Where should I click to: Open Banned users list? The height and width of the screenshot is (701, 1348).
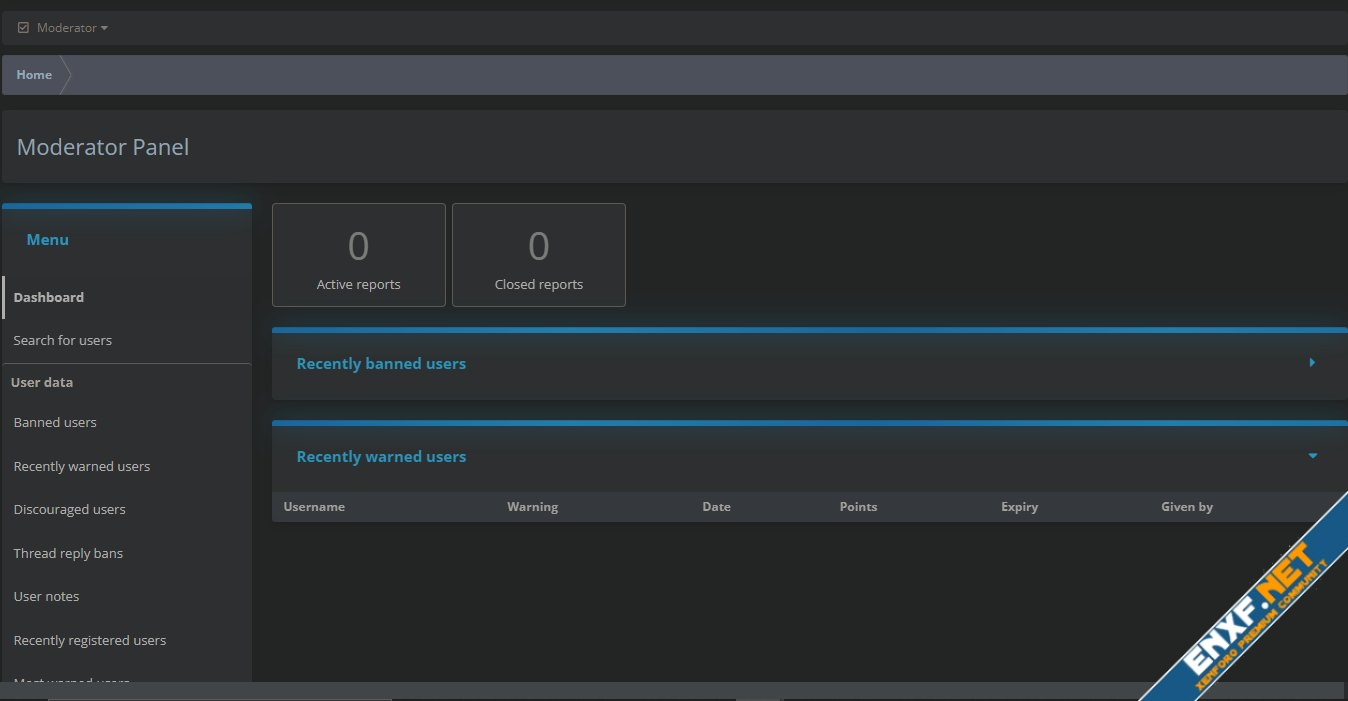(55, 422)
